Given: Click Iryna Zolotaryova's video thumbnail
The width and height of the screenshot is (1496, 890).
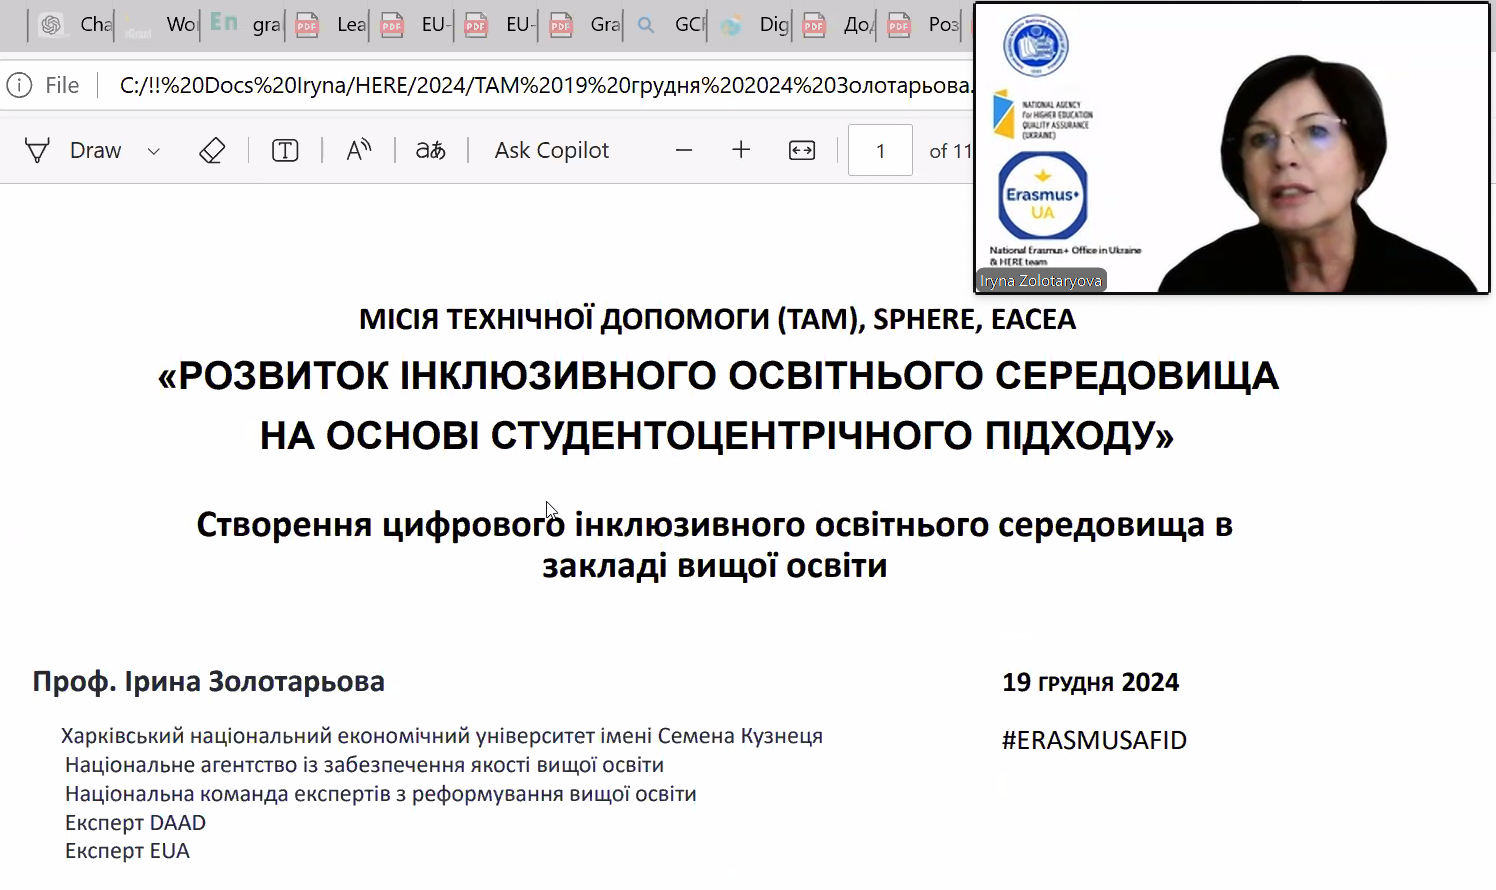Looking at the screenshot, I should pyautogui.click(x=1232, y=148).
